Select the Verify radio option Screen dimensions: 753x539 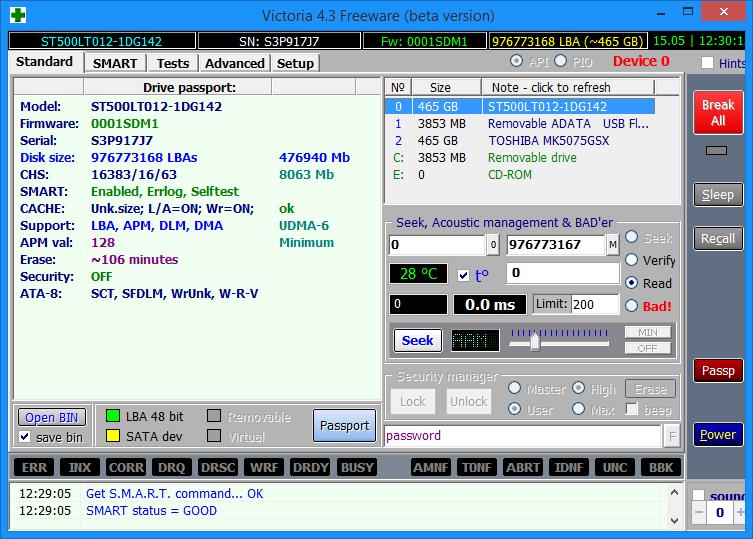(x=632, y=260)
